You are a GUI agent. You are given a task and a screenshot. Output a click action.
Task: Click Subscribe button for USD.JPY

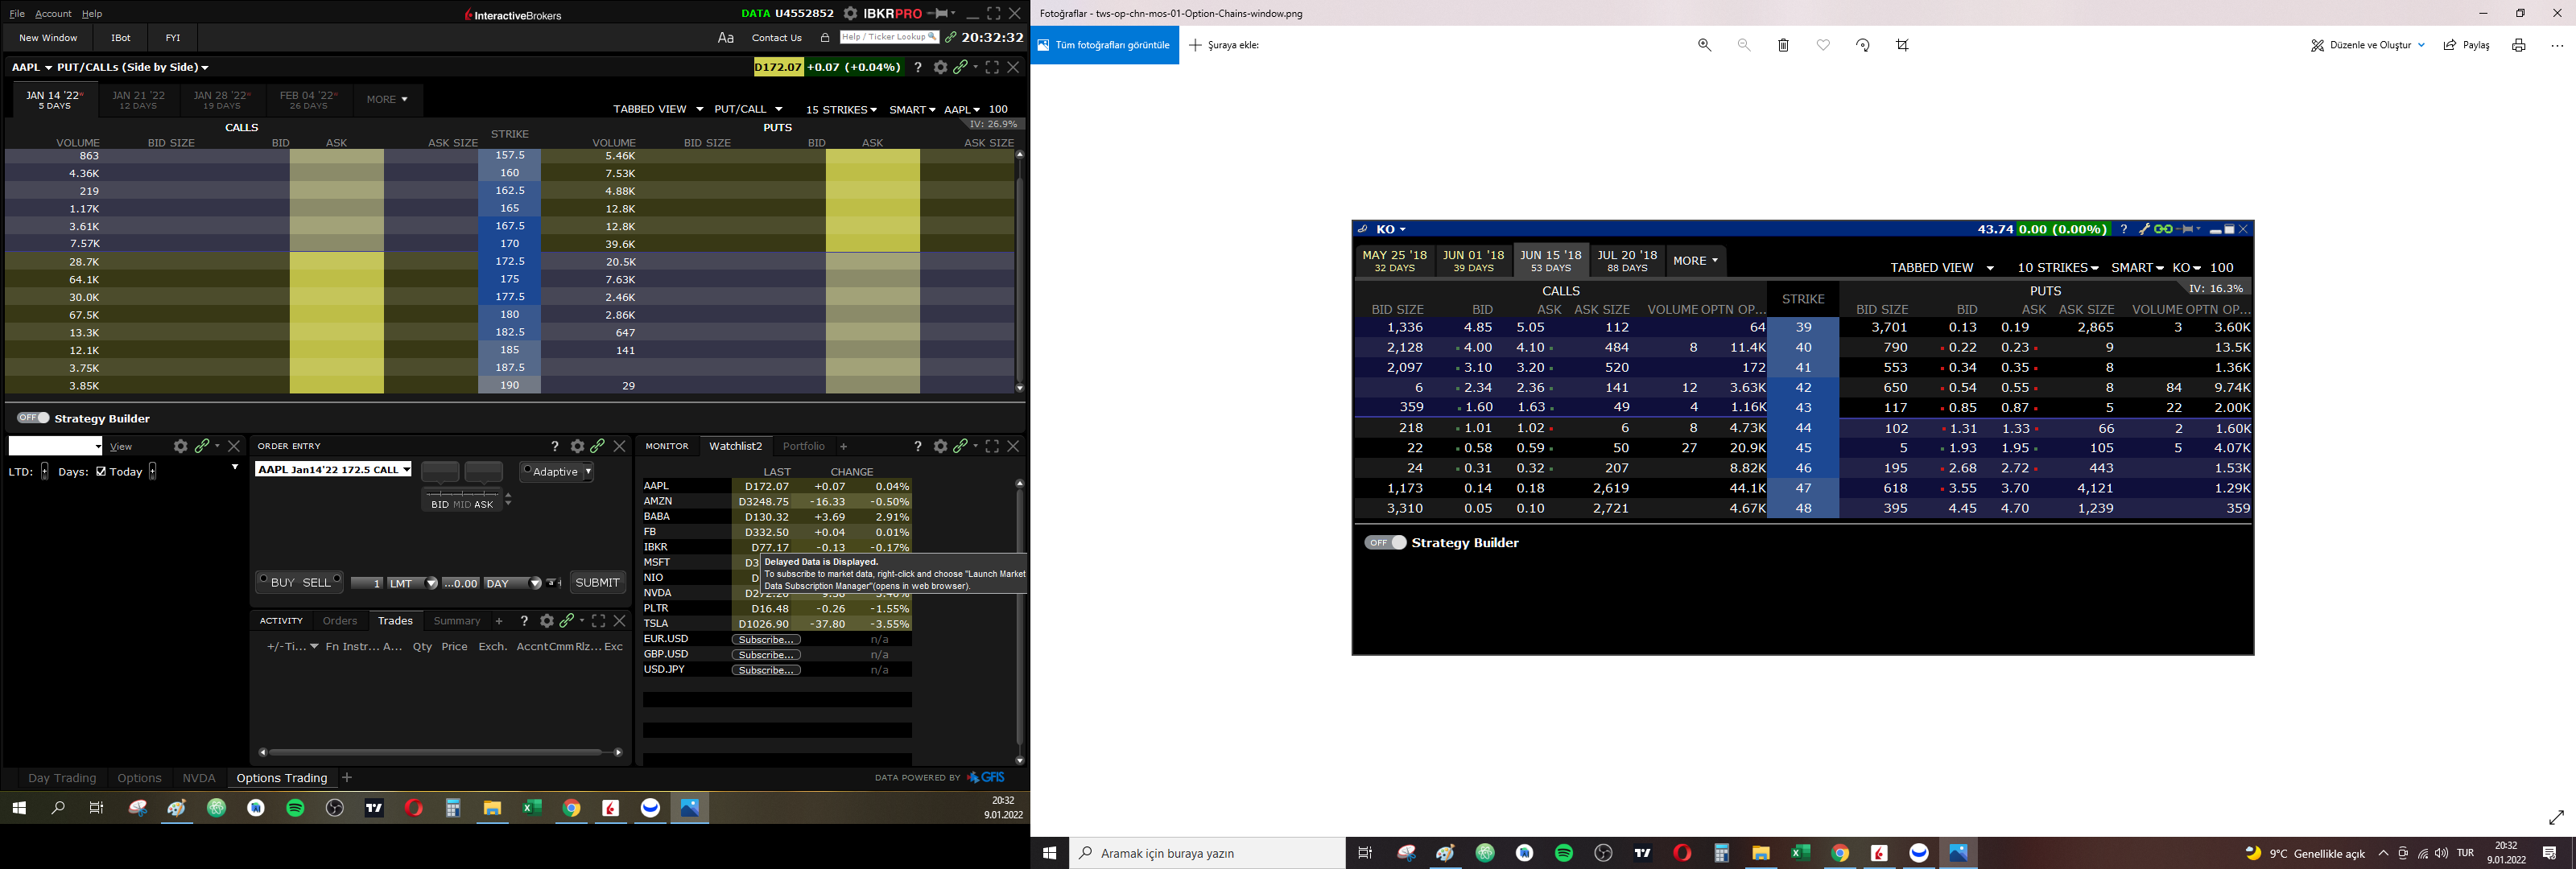pyautogui.click(x=766, y=670)
